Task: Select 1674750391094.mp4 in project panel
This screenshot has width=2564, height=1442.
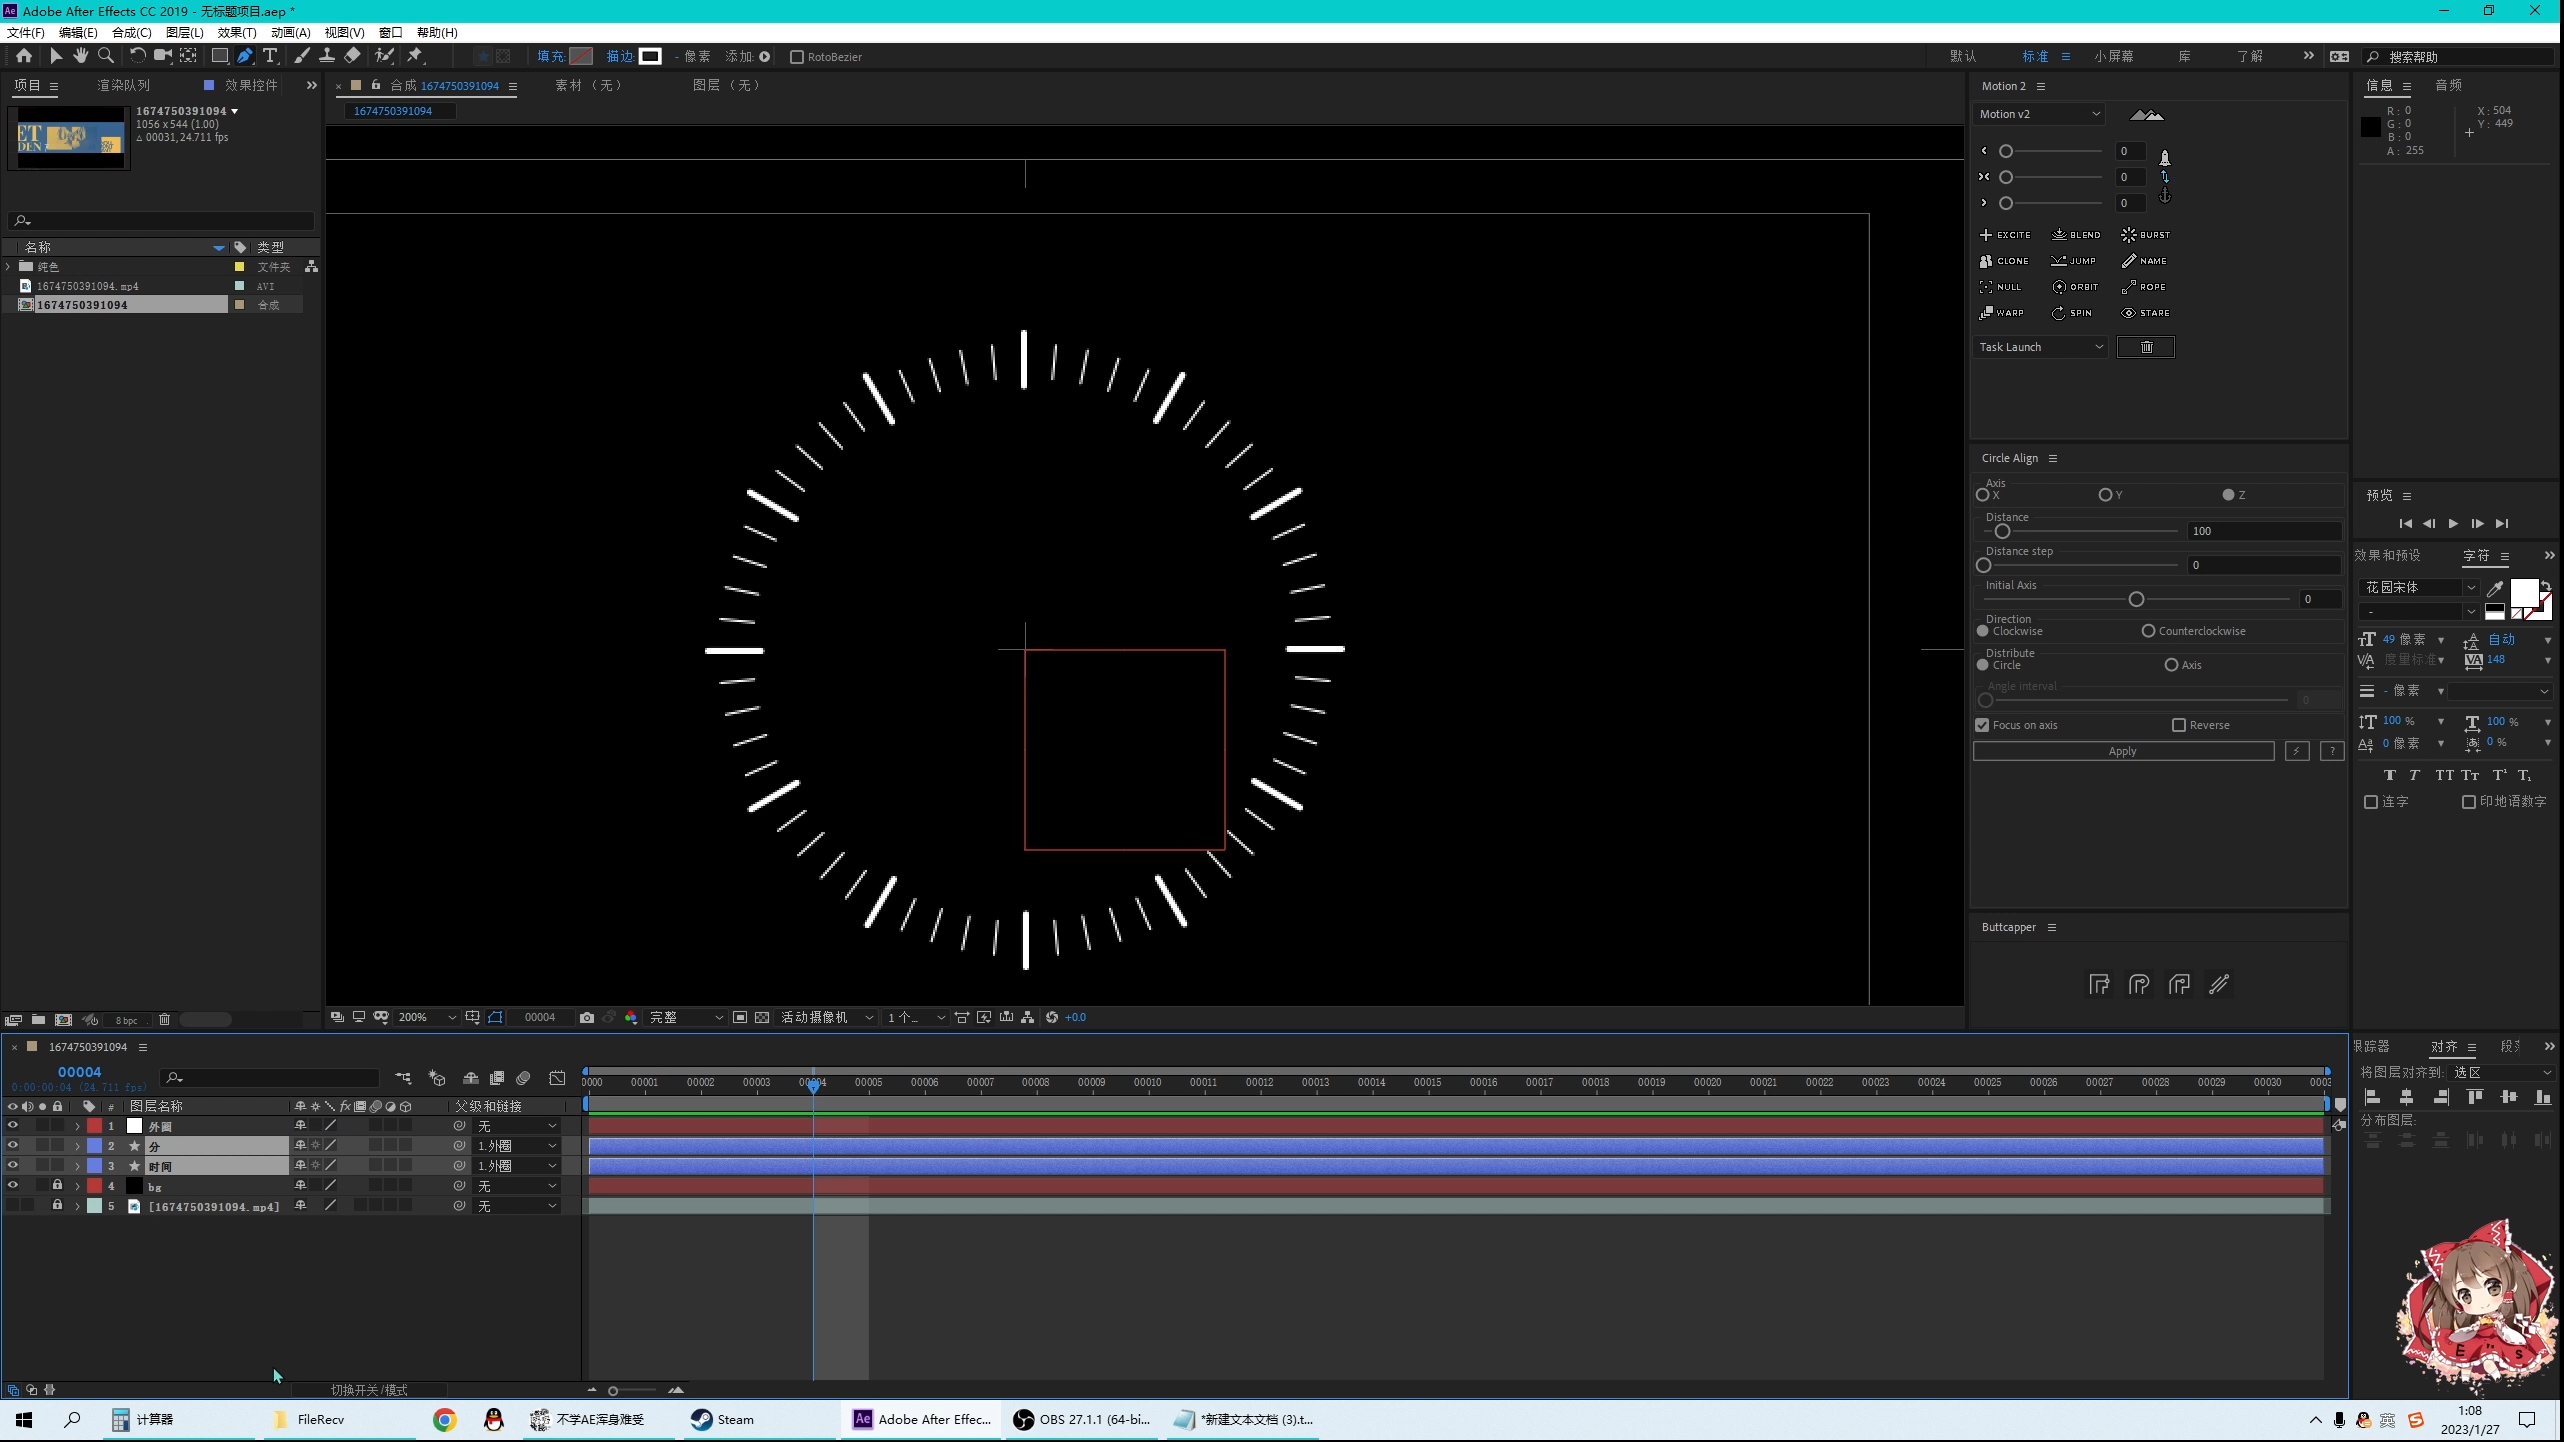Action: point(88,286)
